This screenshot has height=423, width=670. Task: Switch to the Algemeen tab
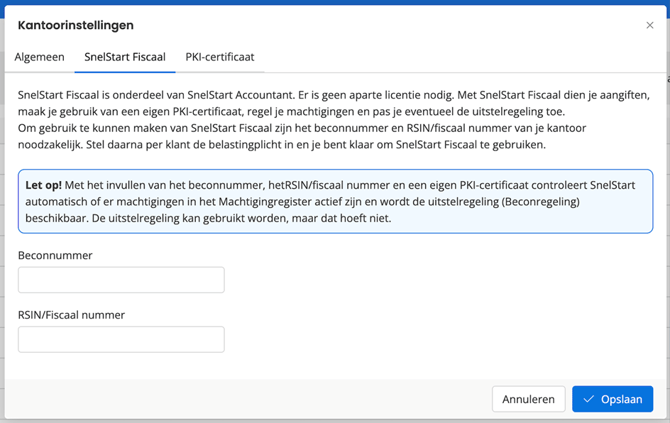coord(39,57)
